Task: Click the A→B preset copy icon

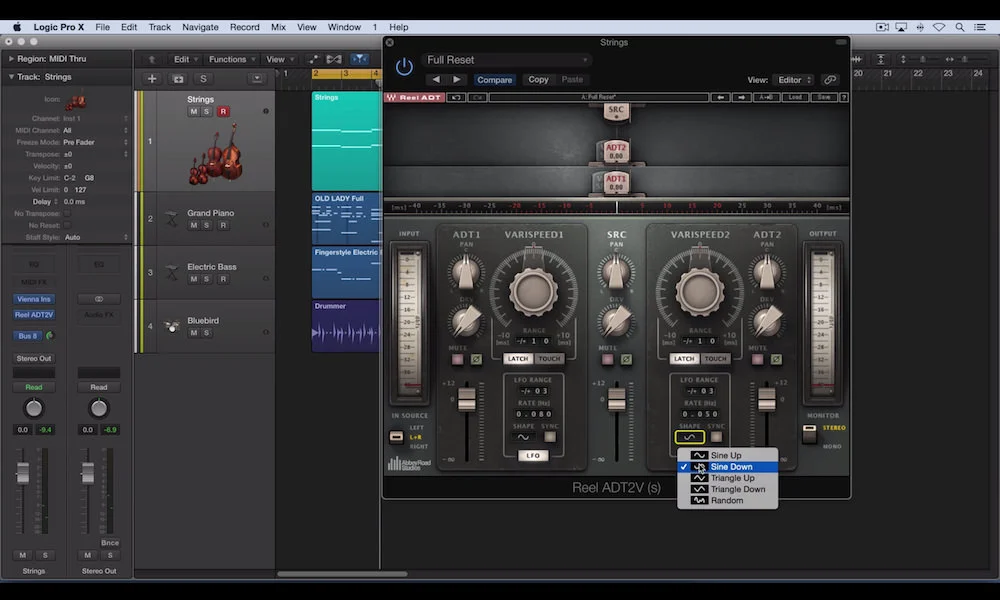Action: [766, 97]
